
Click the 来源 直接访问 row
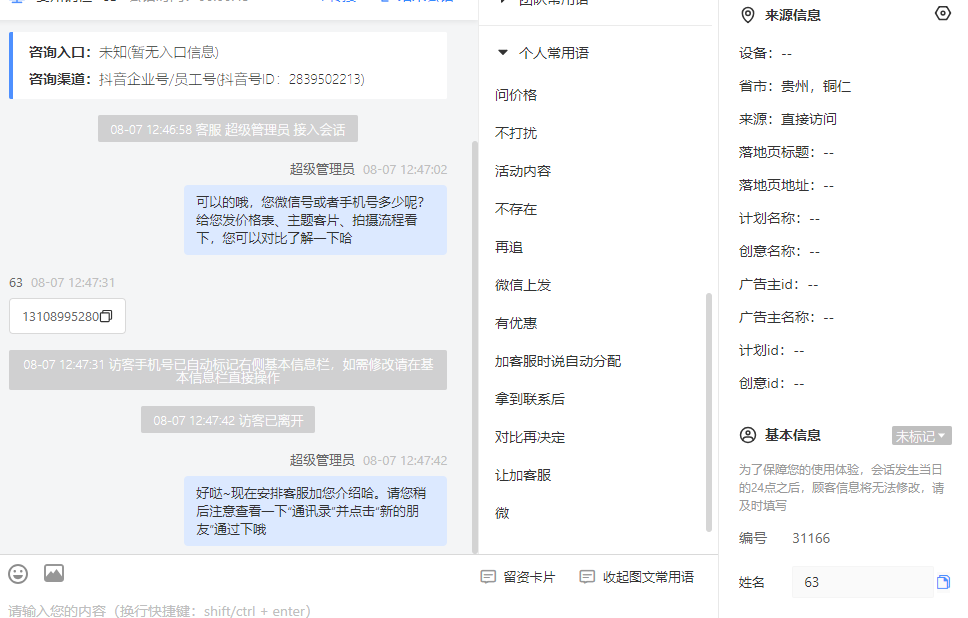pyautogui.click(x=788, y=119)
